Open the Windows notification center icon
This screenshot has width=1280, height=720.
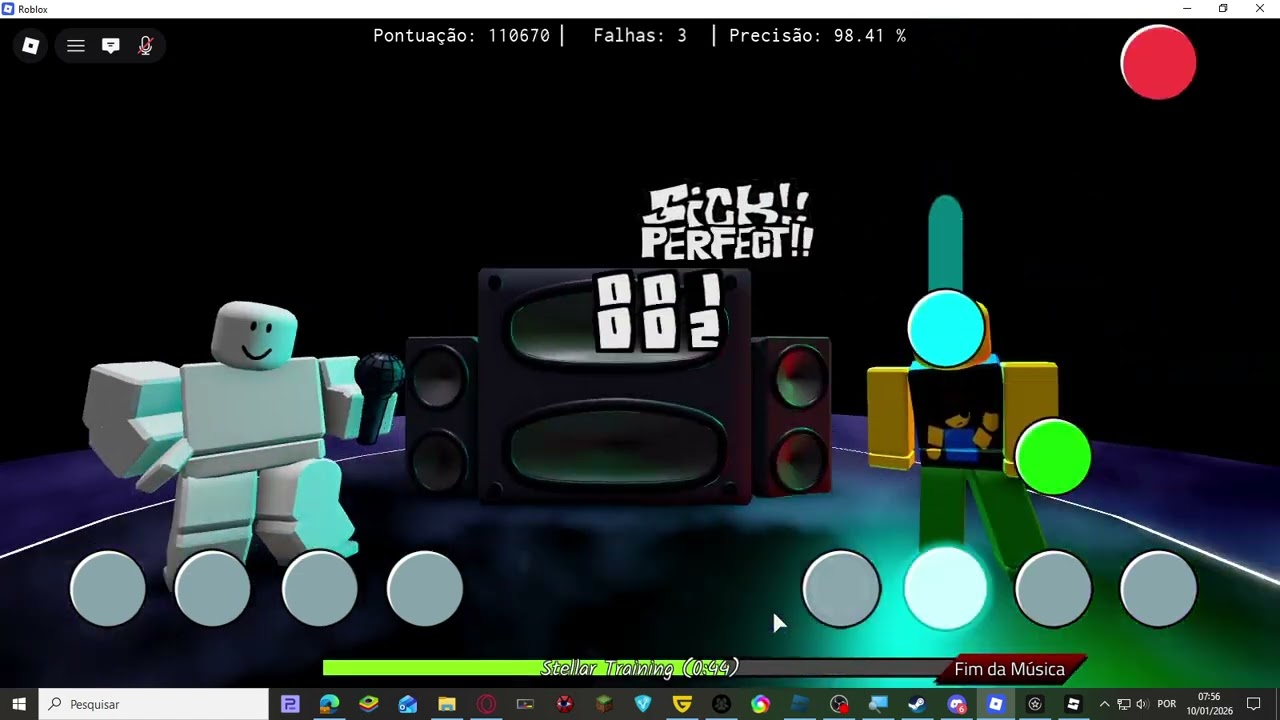(x=1253, y=704)
